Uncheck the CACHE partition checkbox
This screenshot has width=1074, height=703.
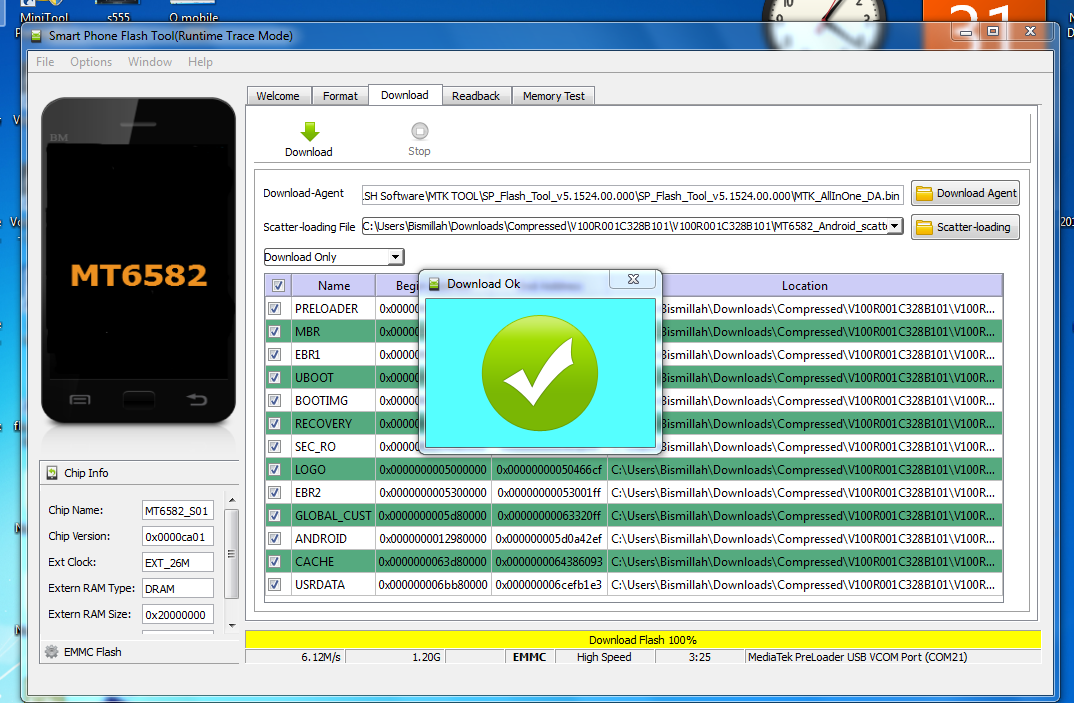(x=275, y=561)
